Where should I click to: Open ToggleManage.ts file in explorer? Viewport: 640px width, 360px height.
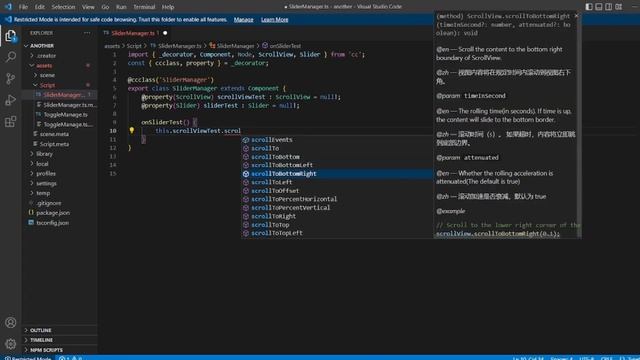(x=60, y=115)
